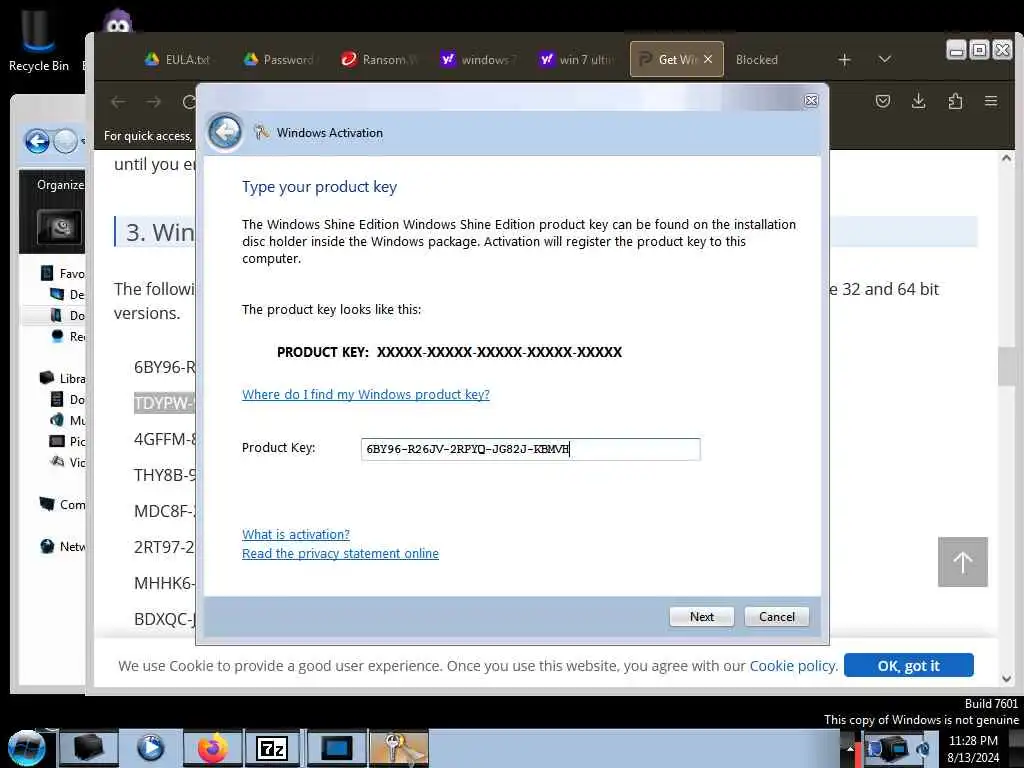Click the MDC8F key line on webpage
Viewport: 1024px width, 768px height.
[165, 511]
